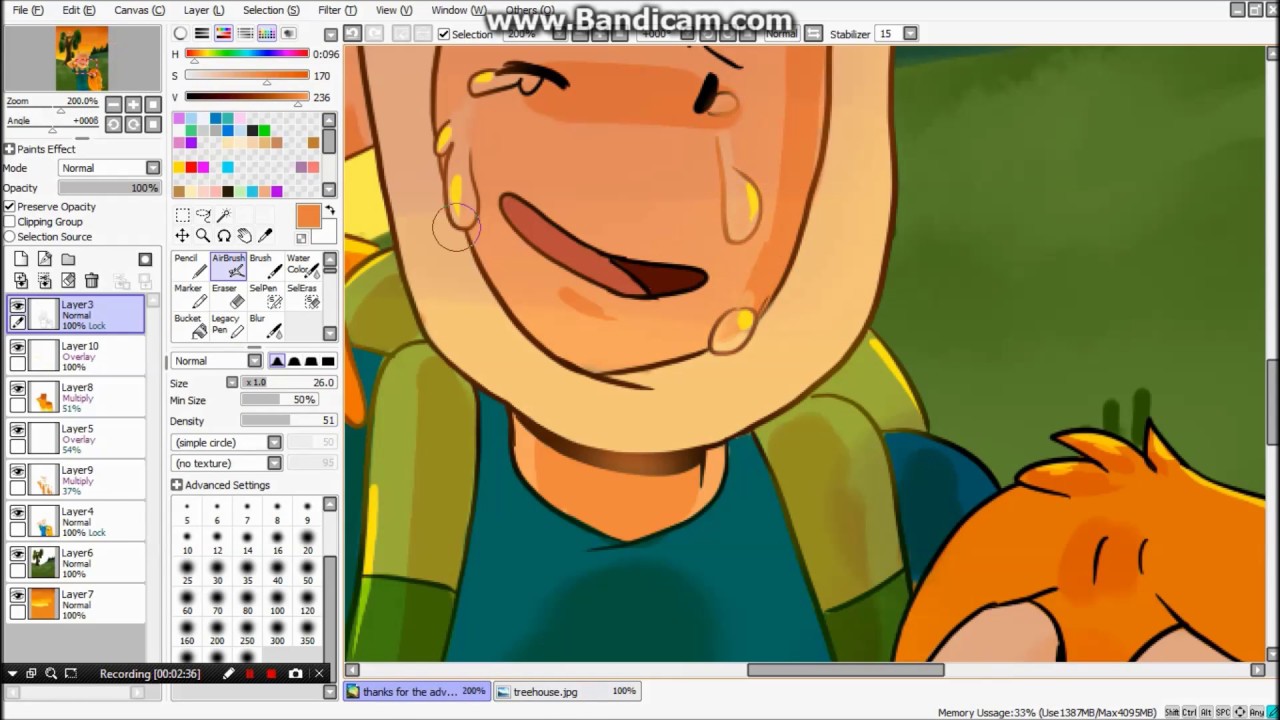Collapse the Advanced Settings section

177,485
